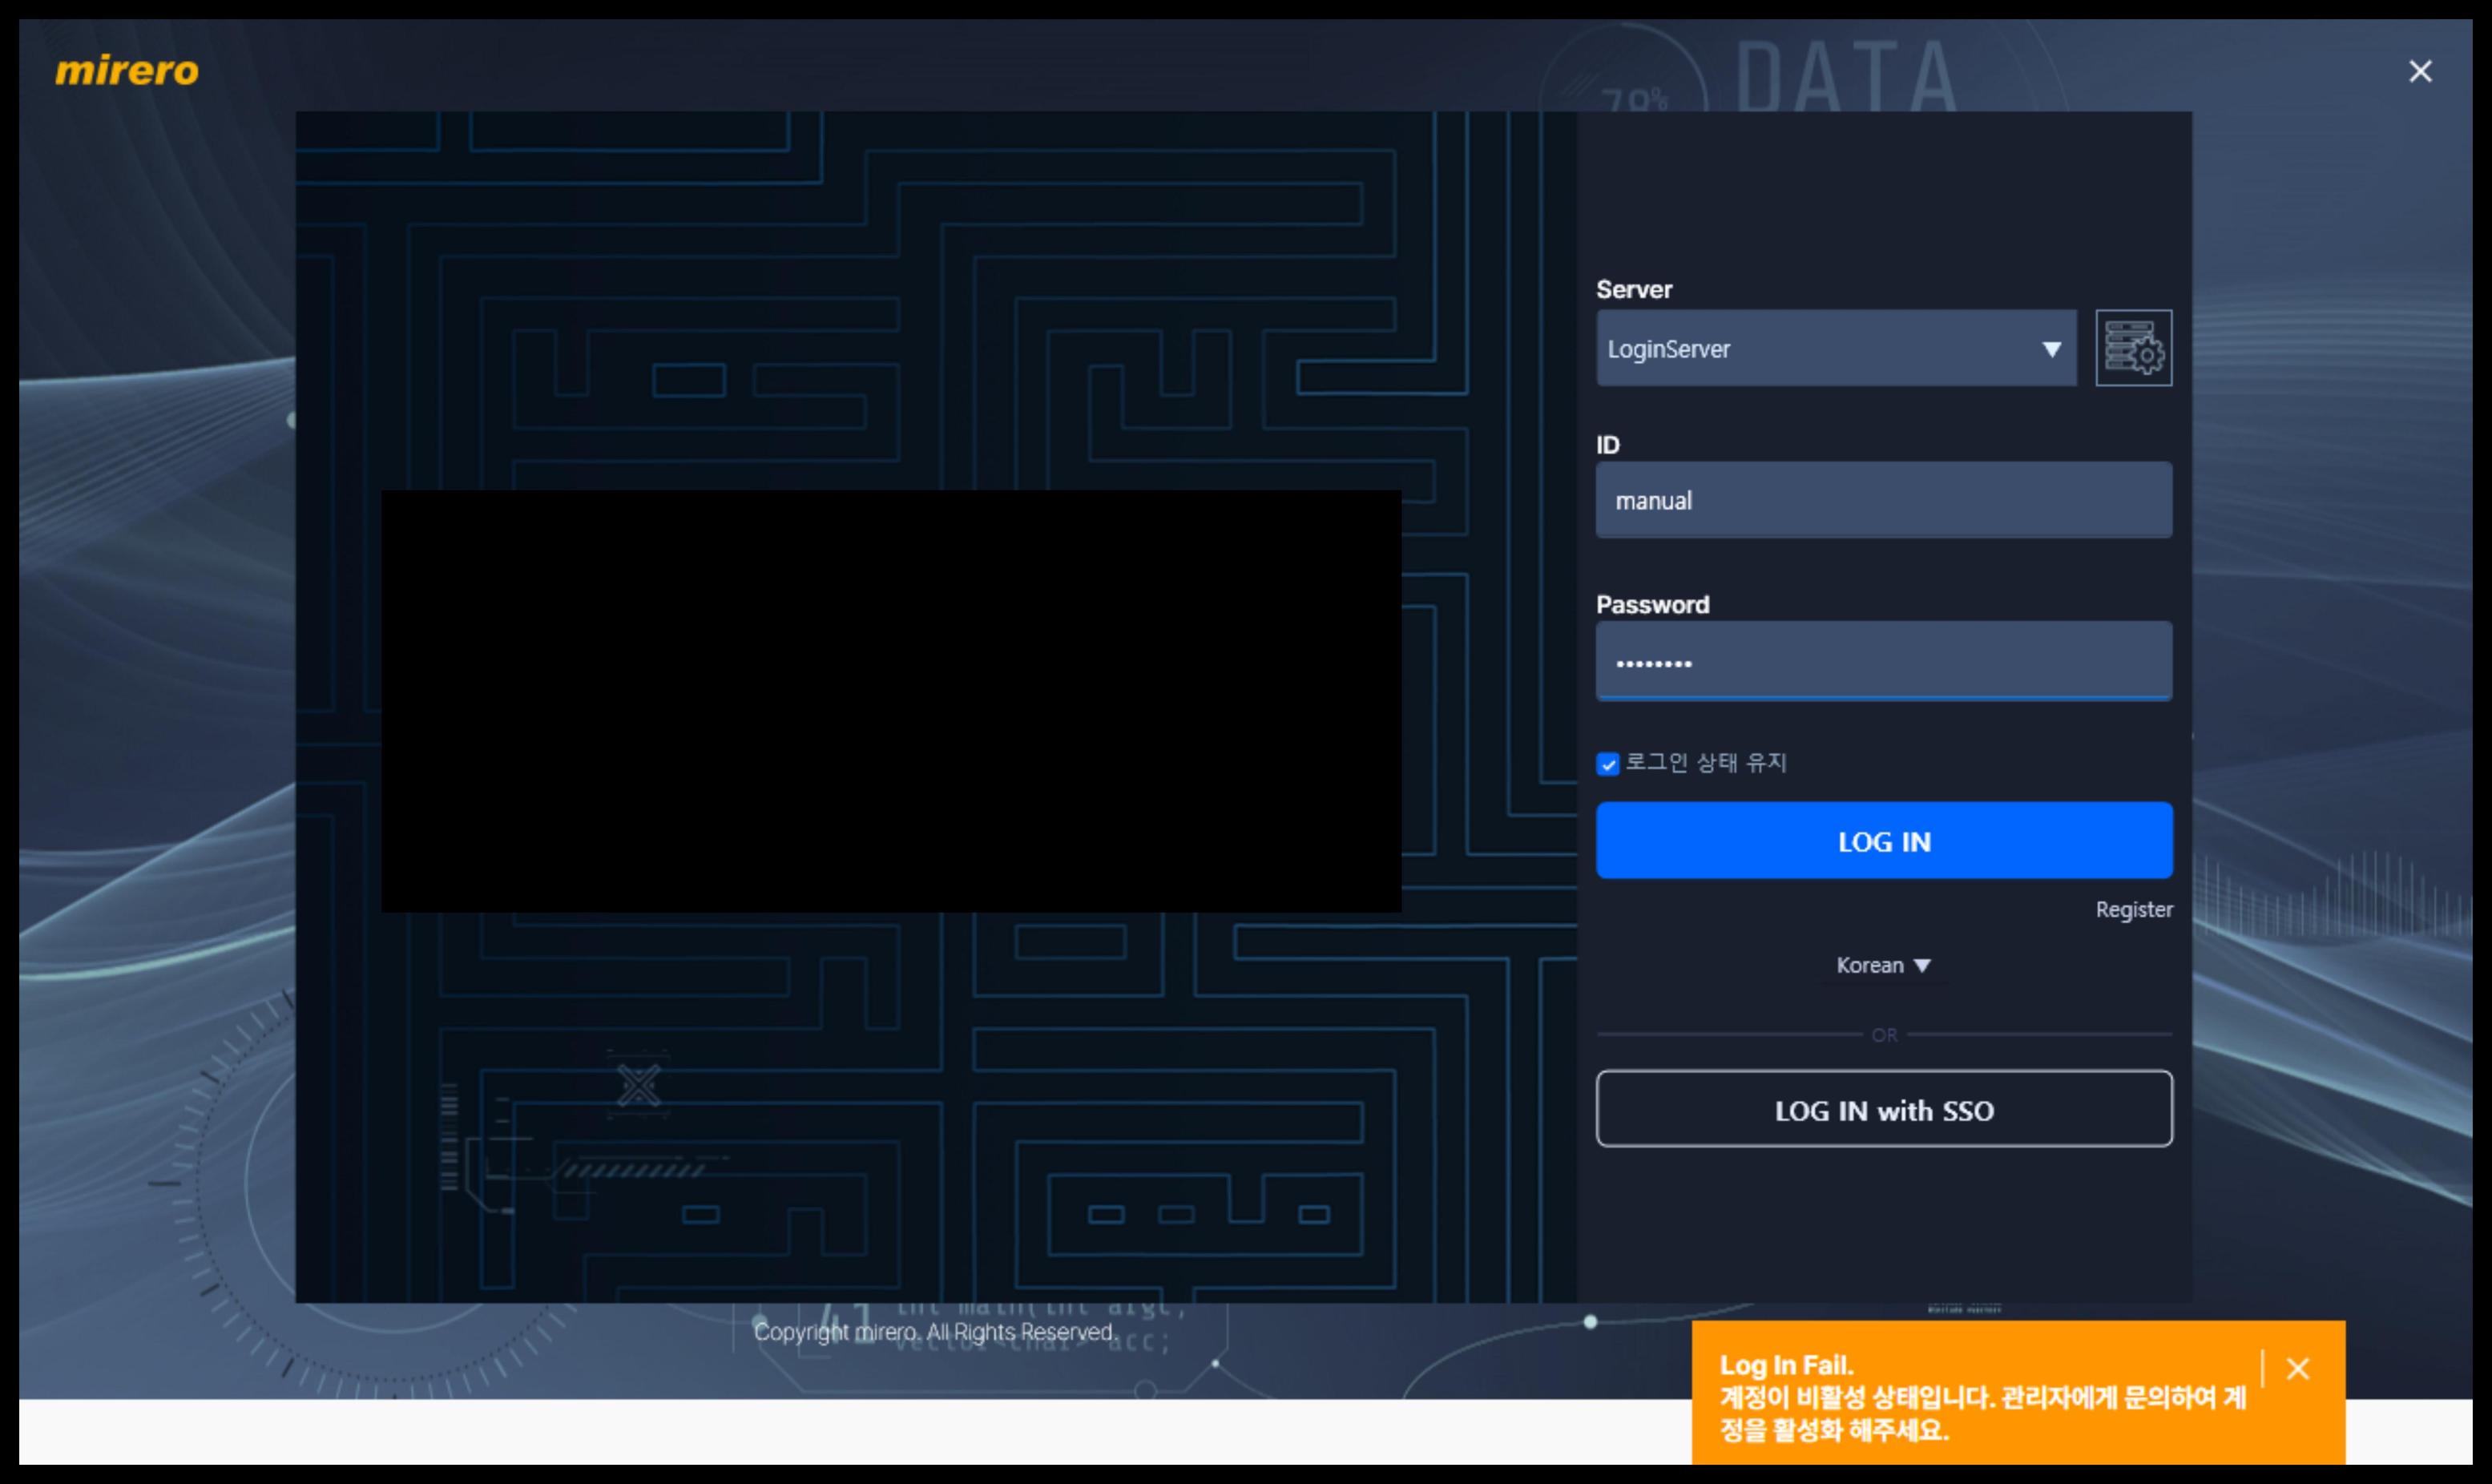The image size is (2492, 1484).
Task: Click the Copyright mirero footer text
Action: click(934, 1332)
